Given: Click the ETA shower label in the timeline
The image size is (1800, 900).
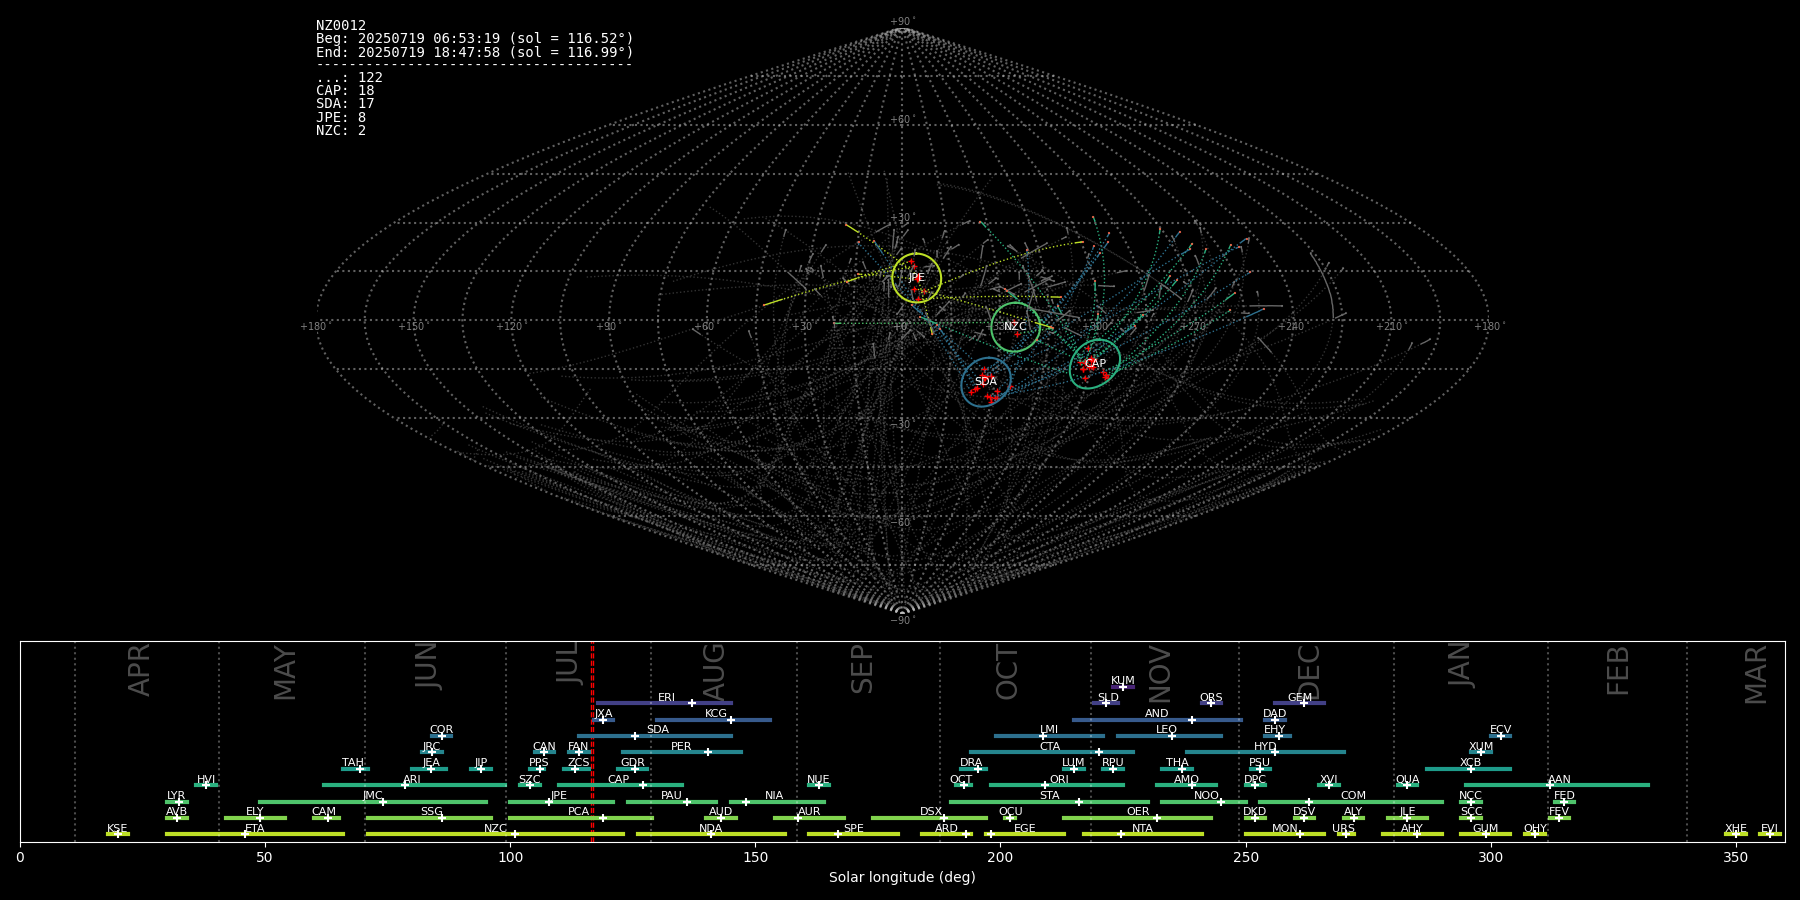Looking at the screenshot, I should tap(255, 829).
